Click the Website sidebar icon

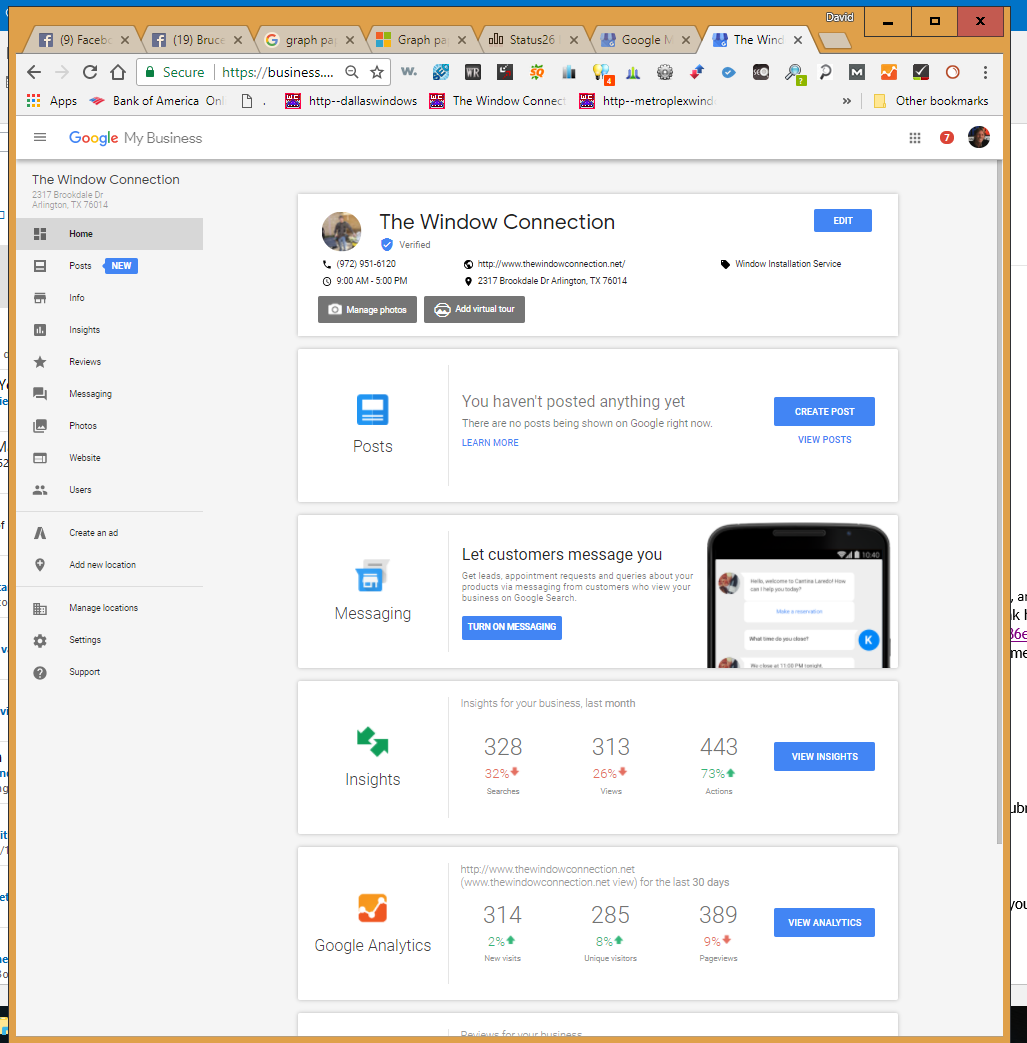pos(40,458)
